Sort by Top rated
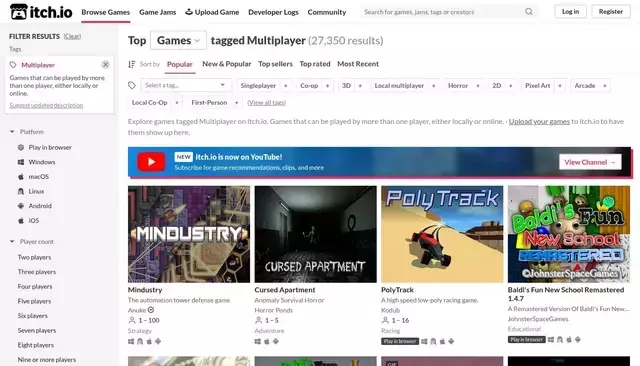Screen dimensions: 640x366 [315, 64]
